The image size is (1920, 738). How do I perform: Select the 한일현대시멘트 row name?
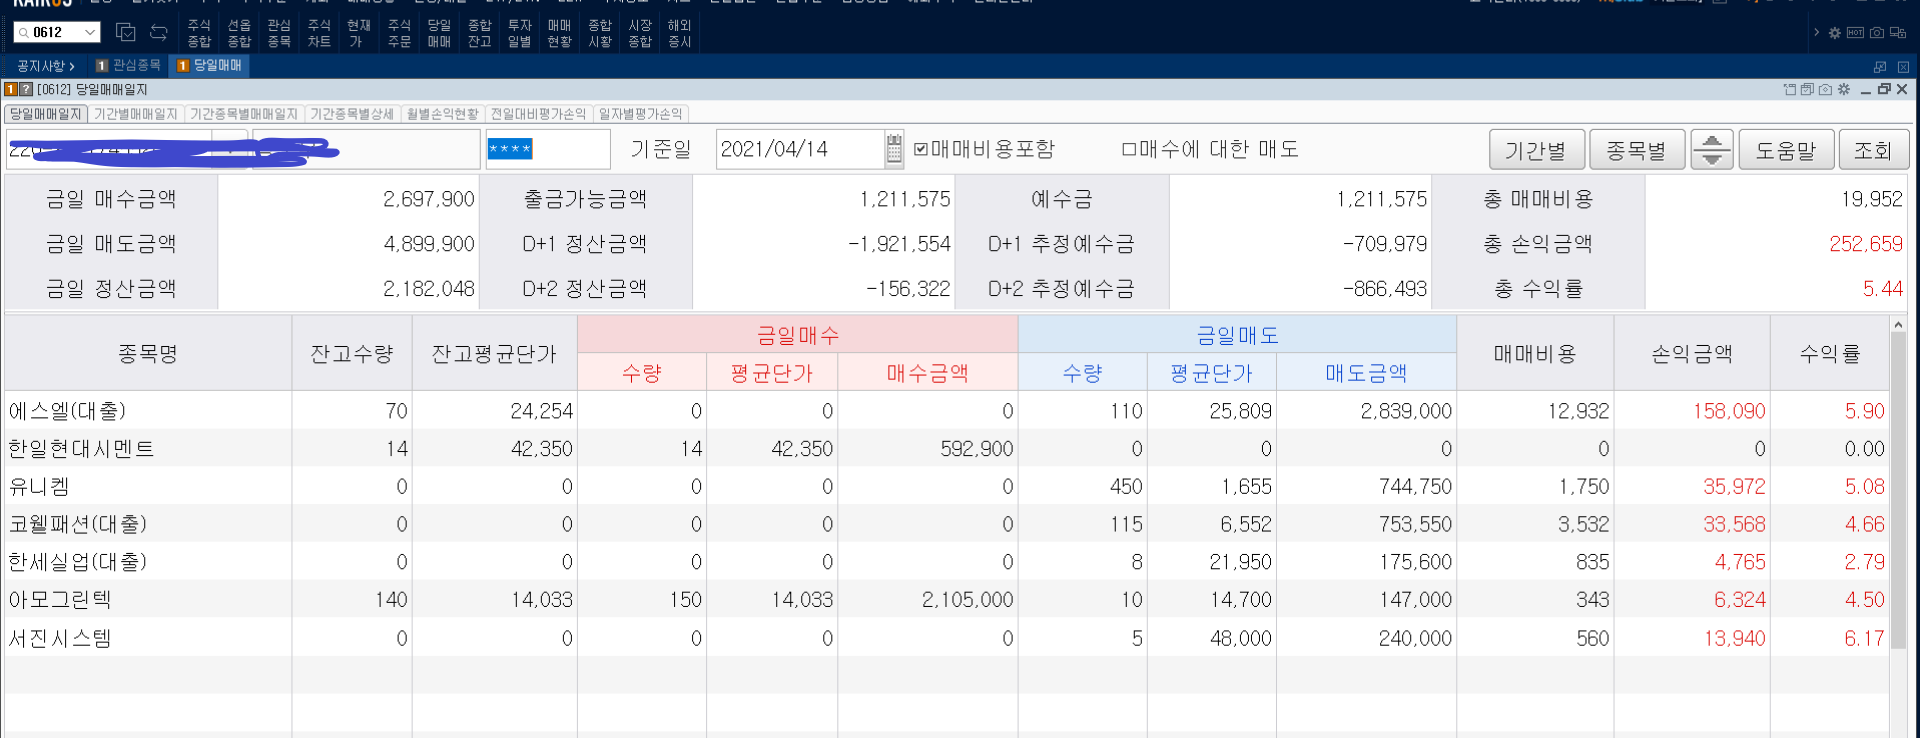pyautogui.click(x=82, y=449)
